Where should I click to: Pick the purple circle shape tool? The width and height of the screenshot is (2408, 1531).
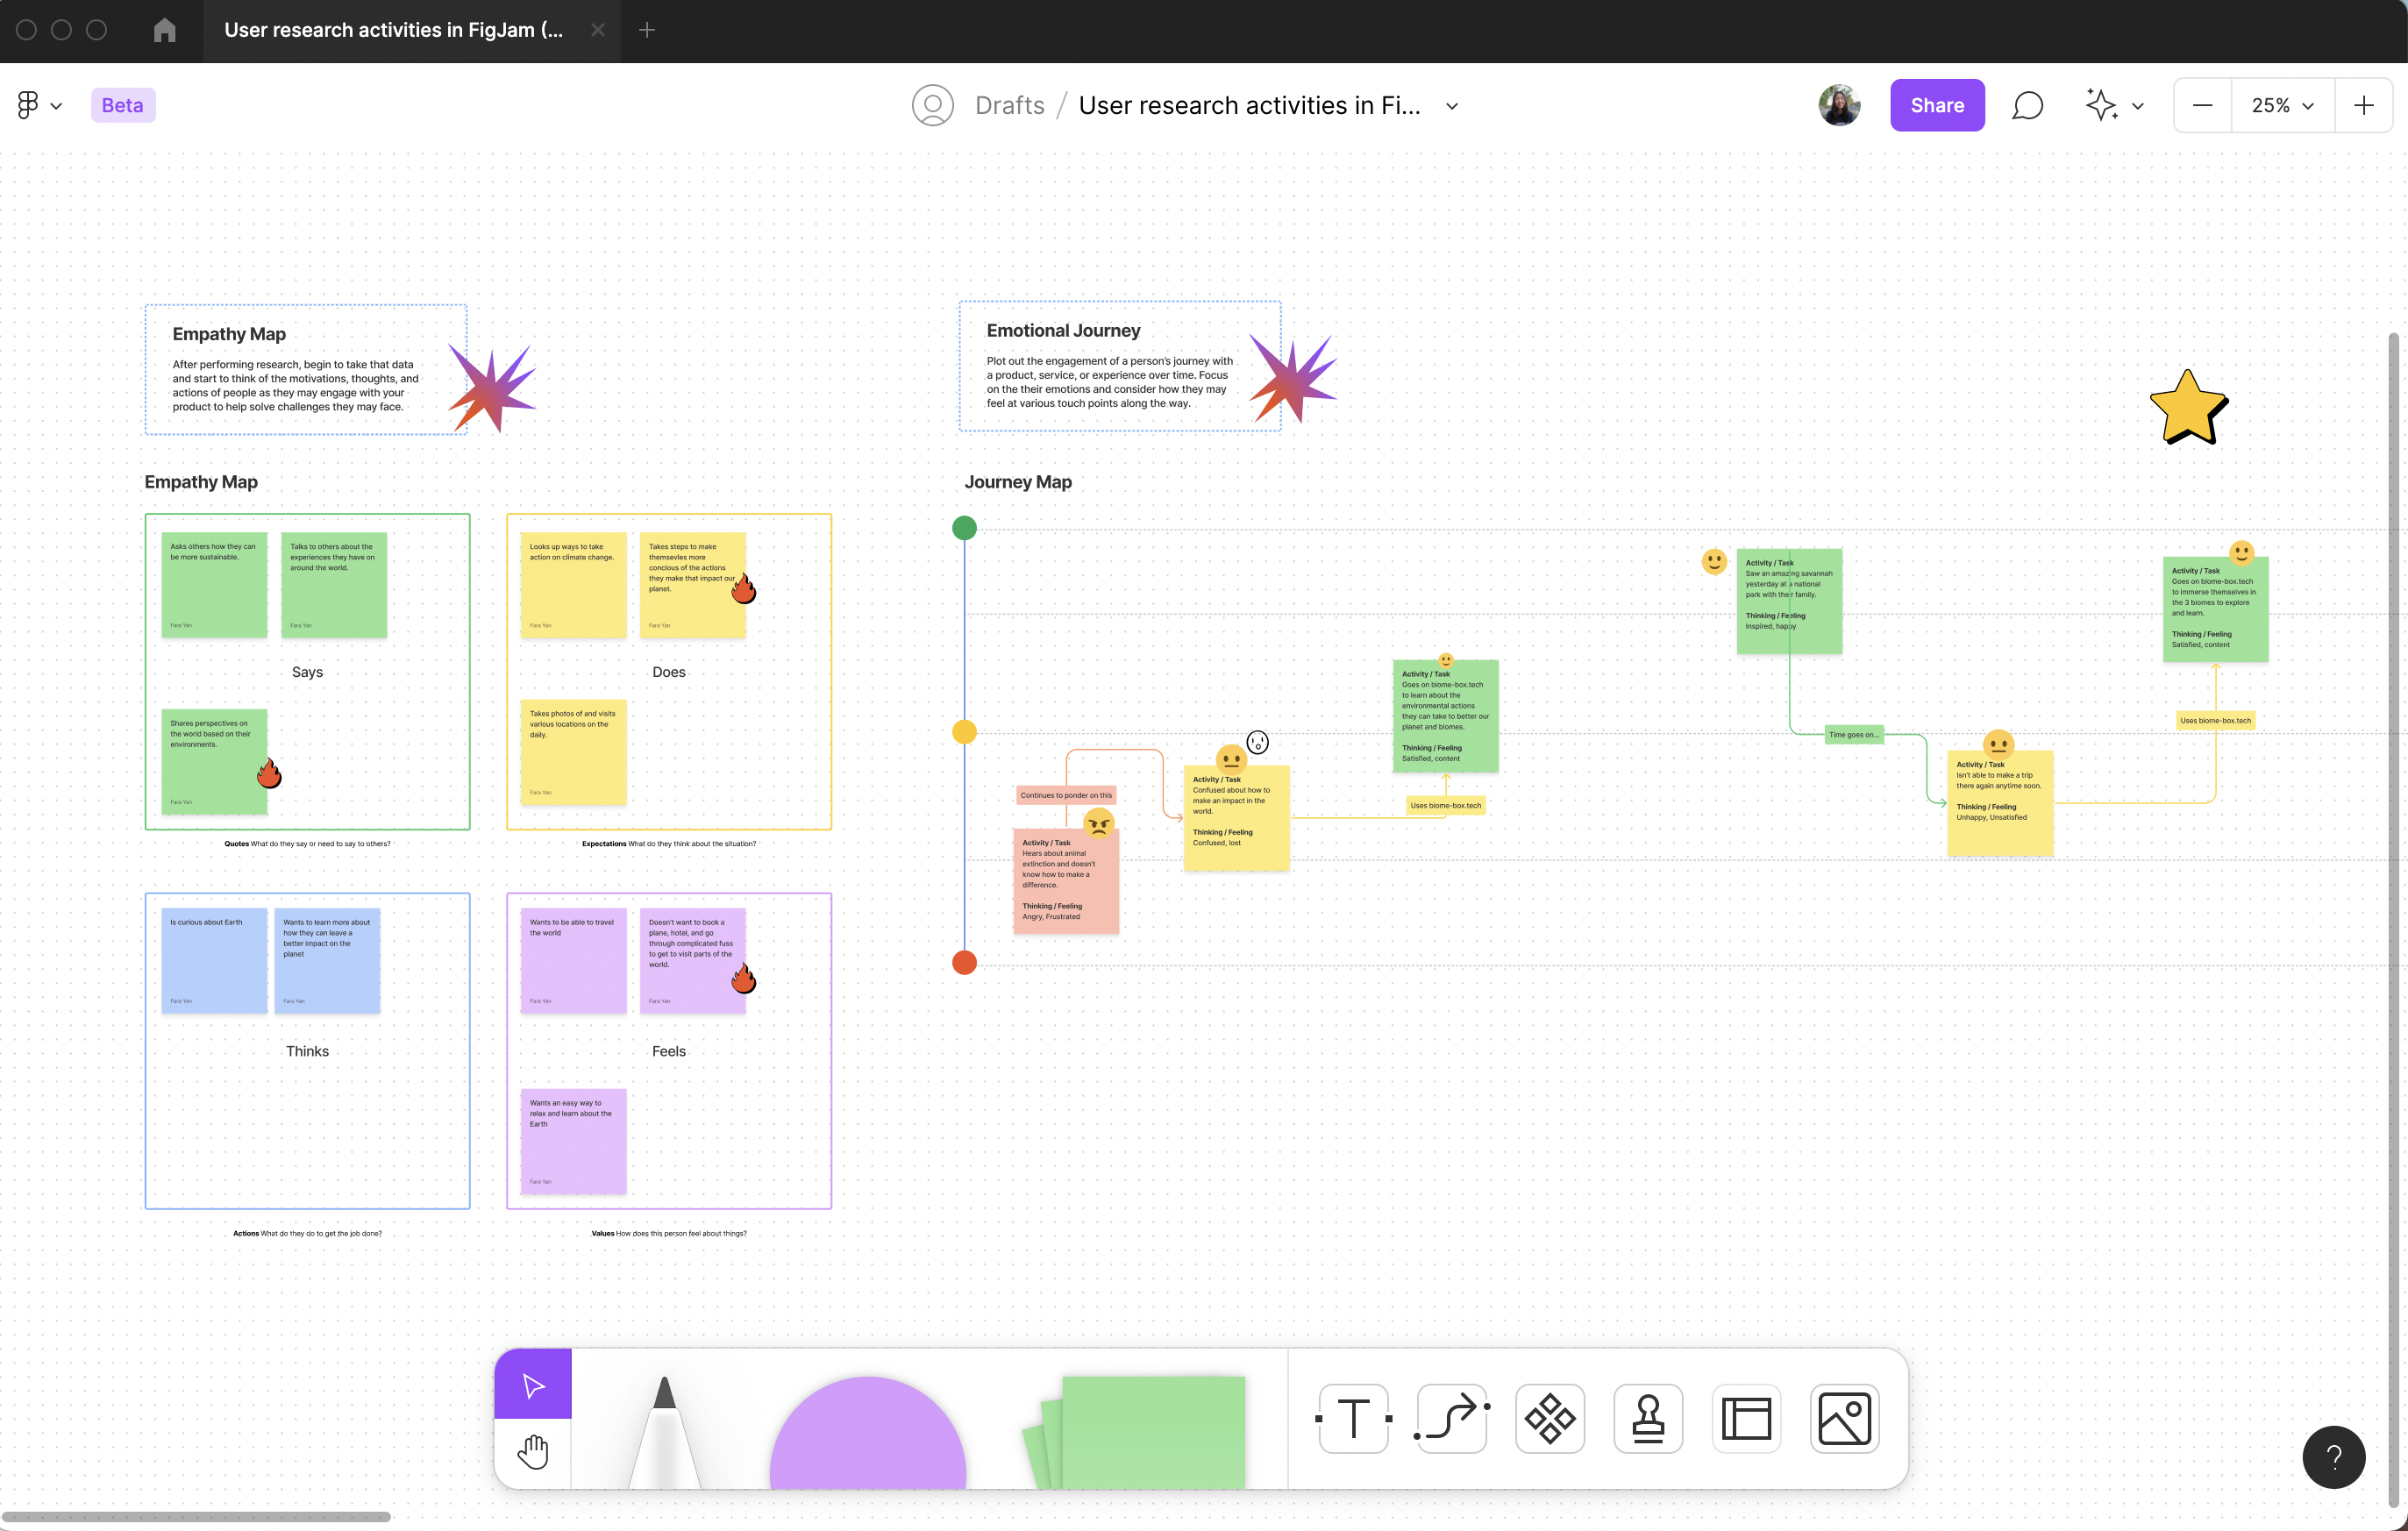point(867,1435)
